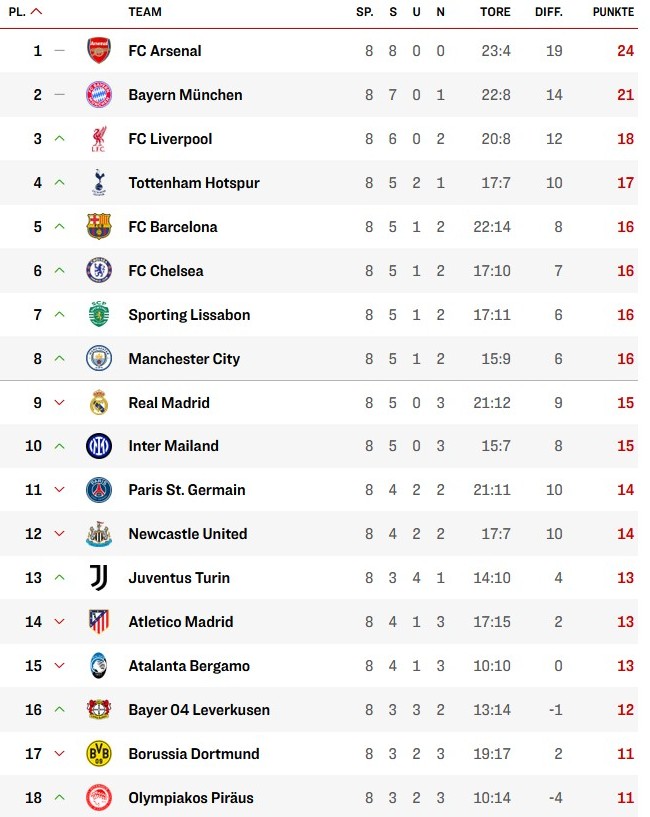Click the FC Liverpool crest icon

[x=99, y=139]
